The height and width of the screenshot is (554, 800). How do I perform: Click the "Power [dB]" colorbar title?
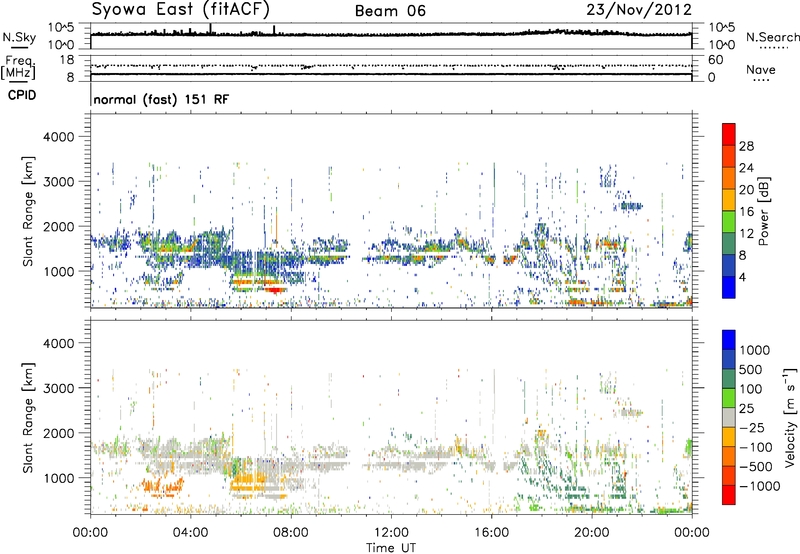[763, 211]
